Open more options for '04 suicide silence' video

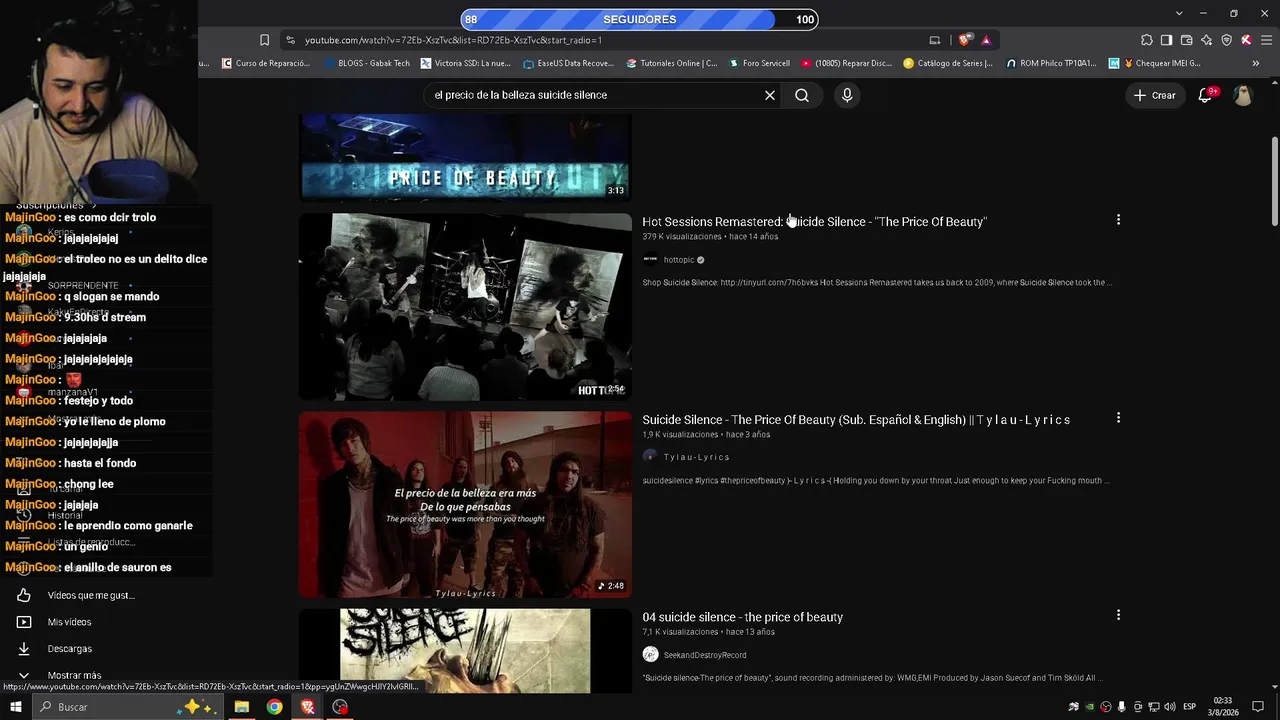pos(1118,615)
